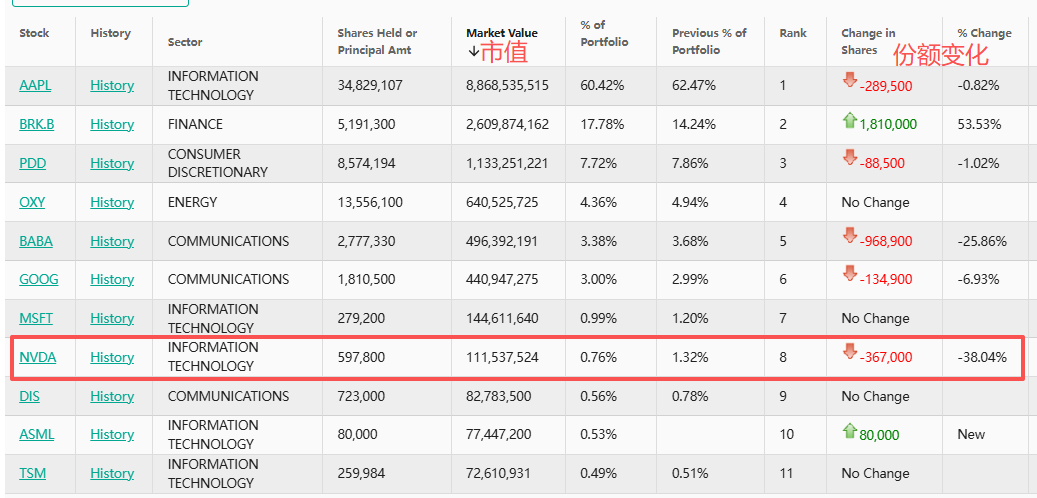Open History link for NVDA

(x=112, y=357)
